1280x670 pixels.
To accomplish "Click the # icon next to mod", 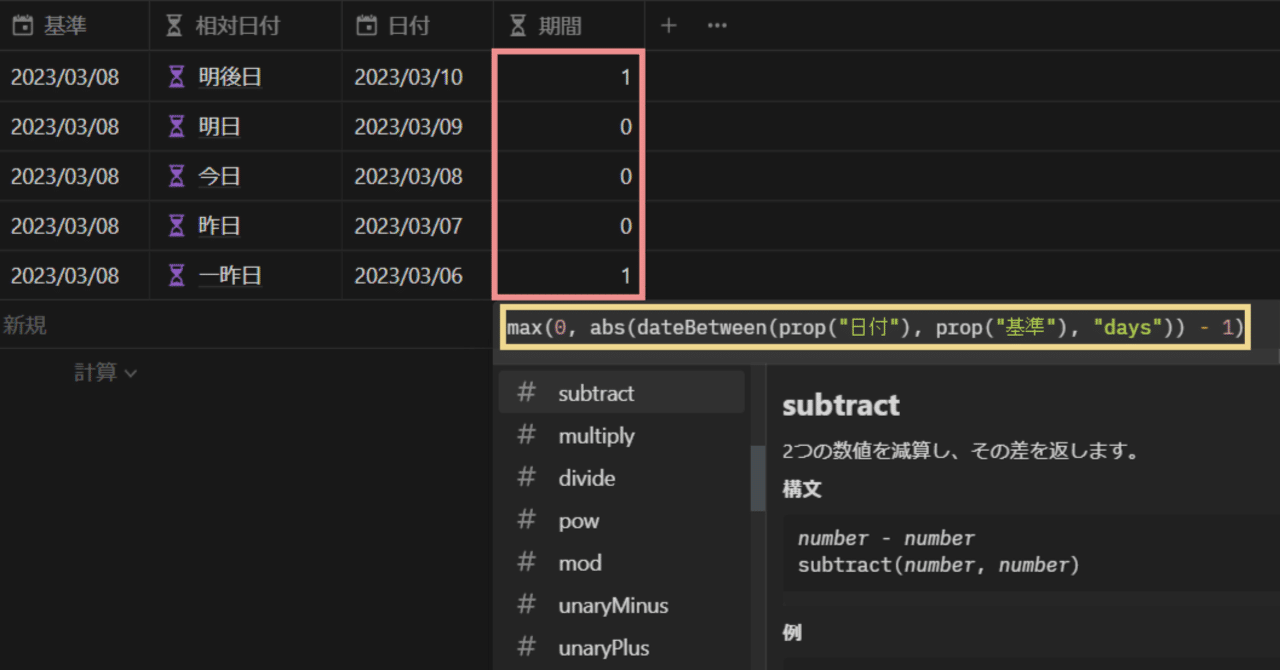I will coord(527,562).
